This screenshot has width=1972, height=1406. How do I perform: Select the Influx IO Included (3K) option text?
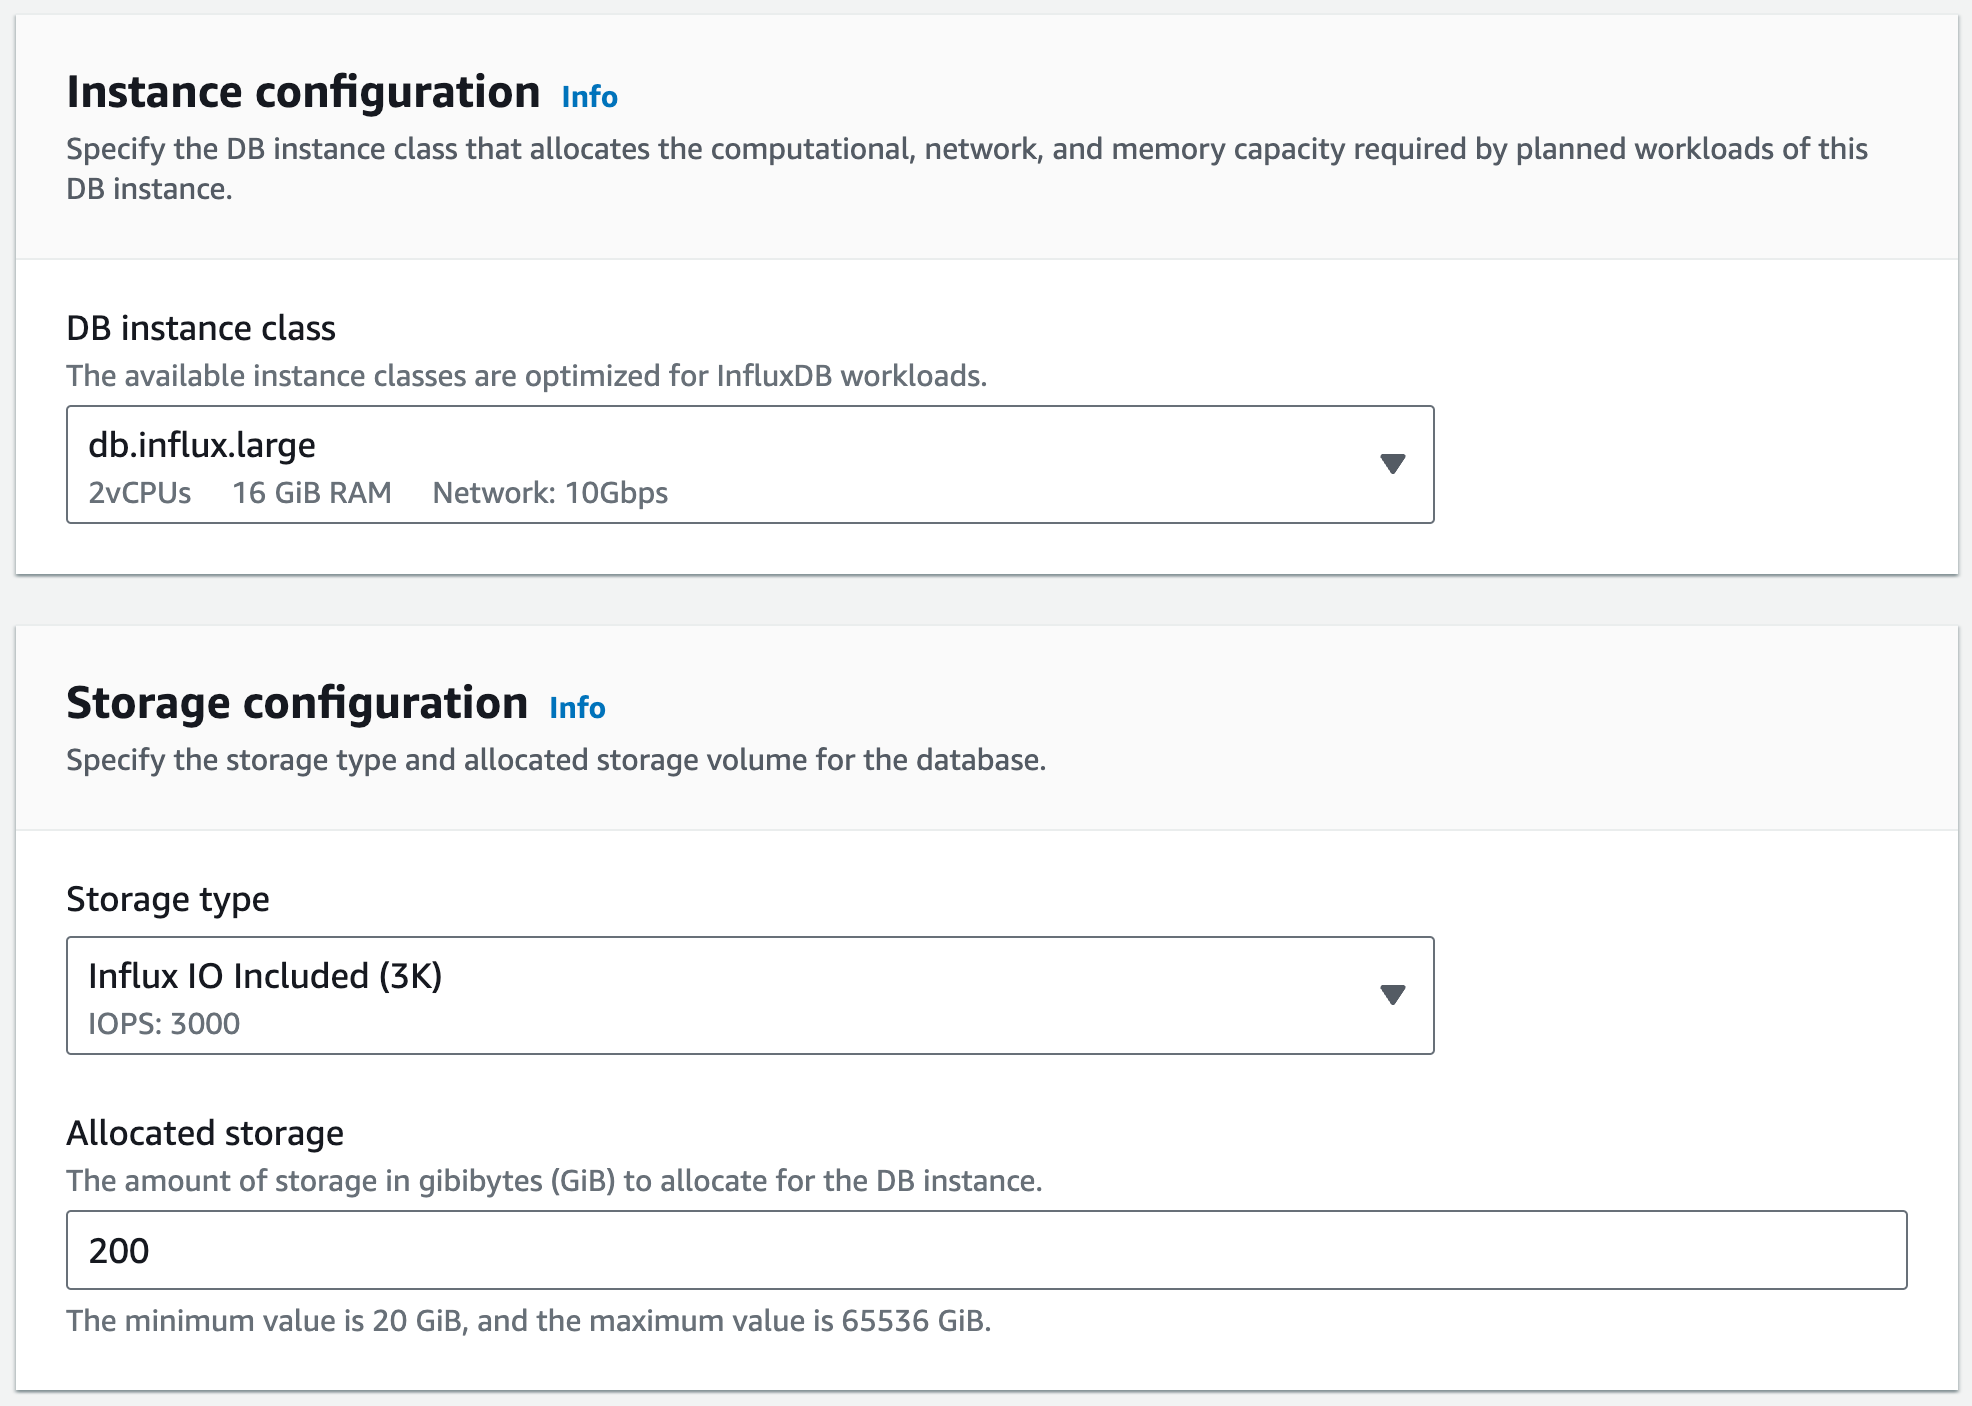265,976
